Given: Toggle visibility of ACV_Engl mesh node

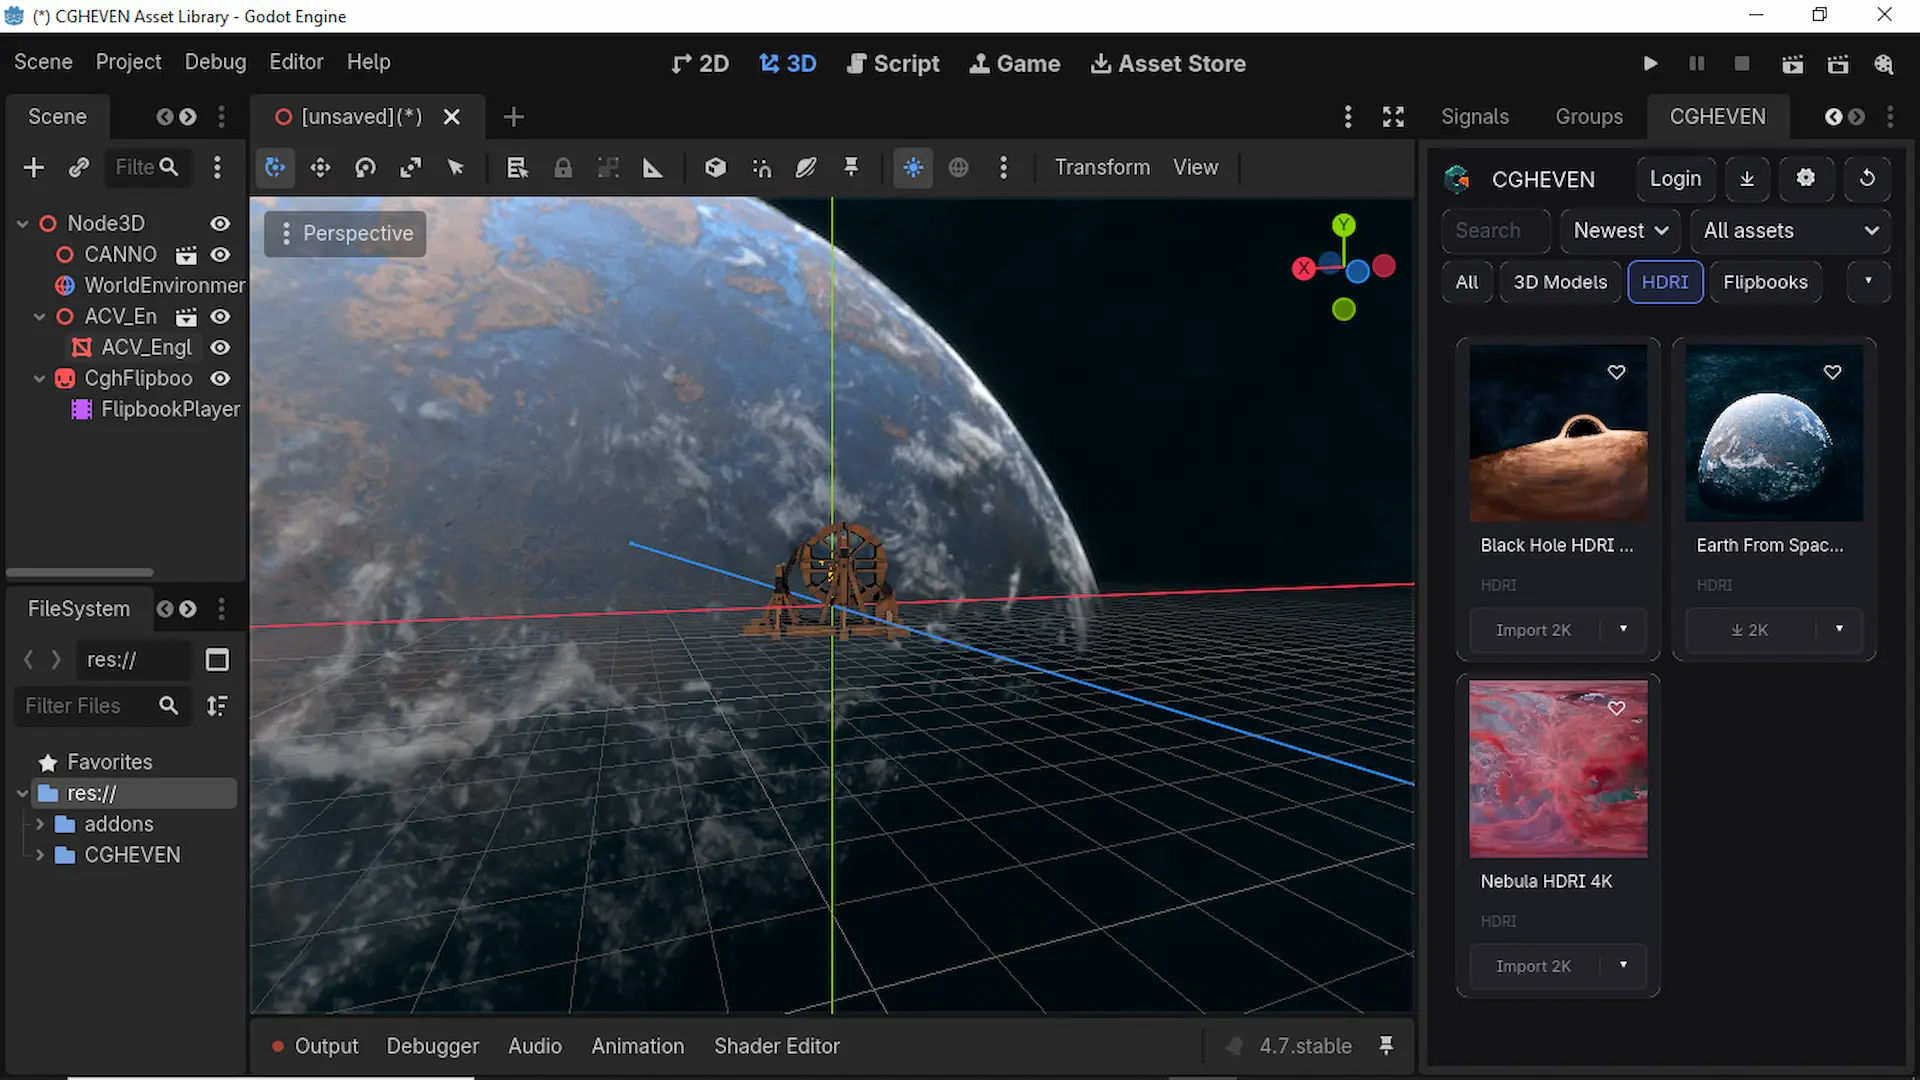Looking at the screenshot, I should (220, 348).
